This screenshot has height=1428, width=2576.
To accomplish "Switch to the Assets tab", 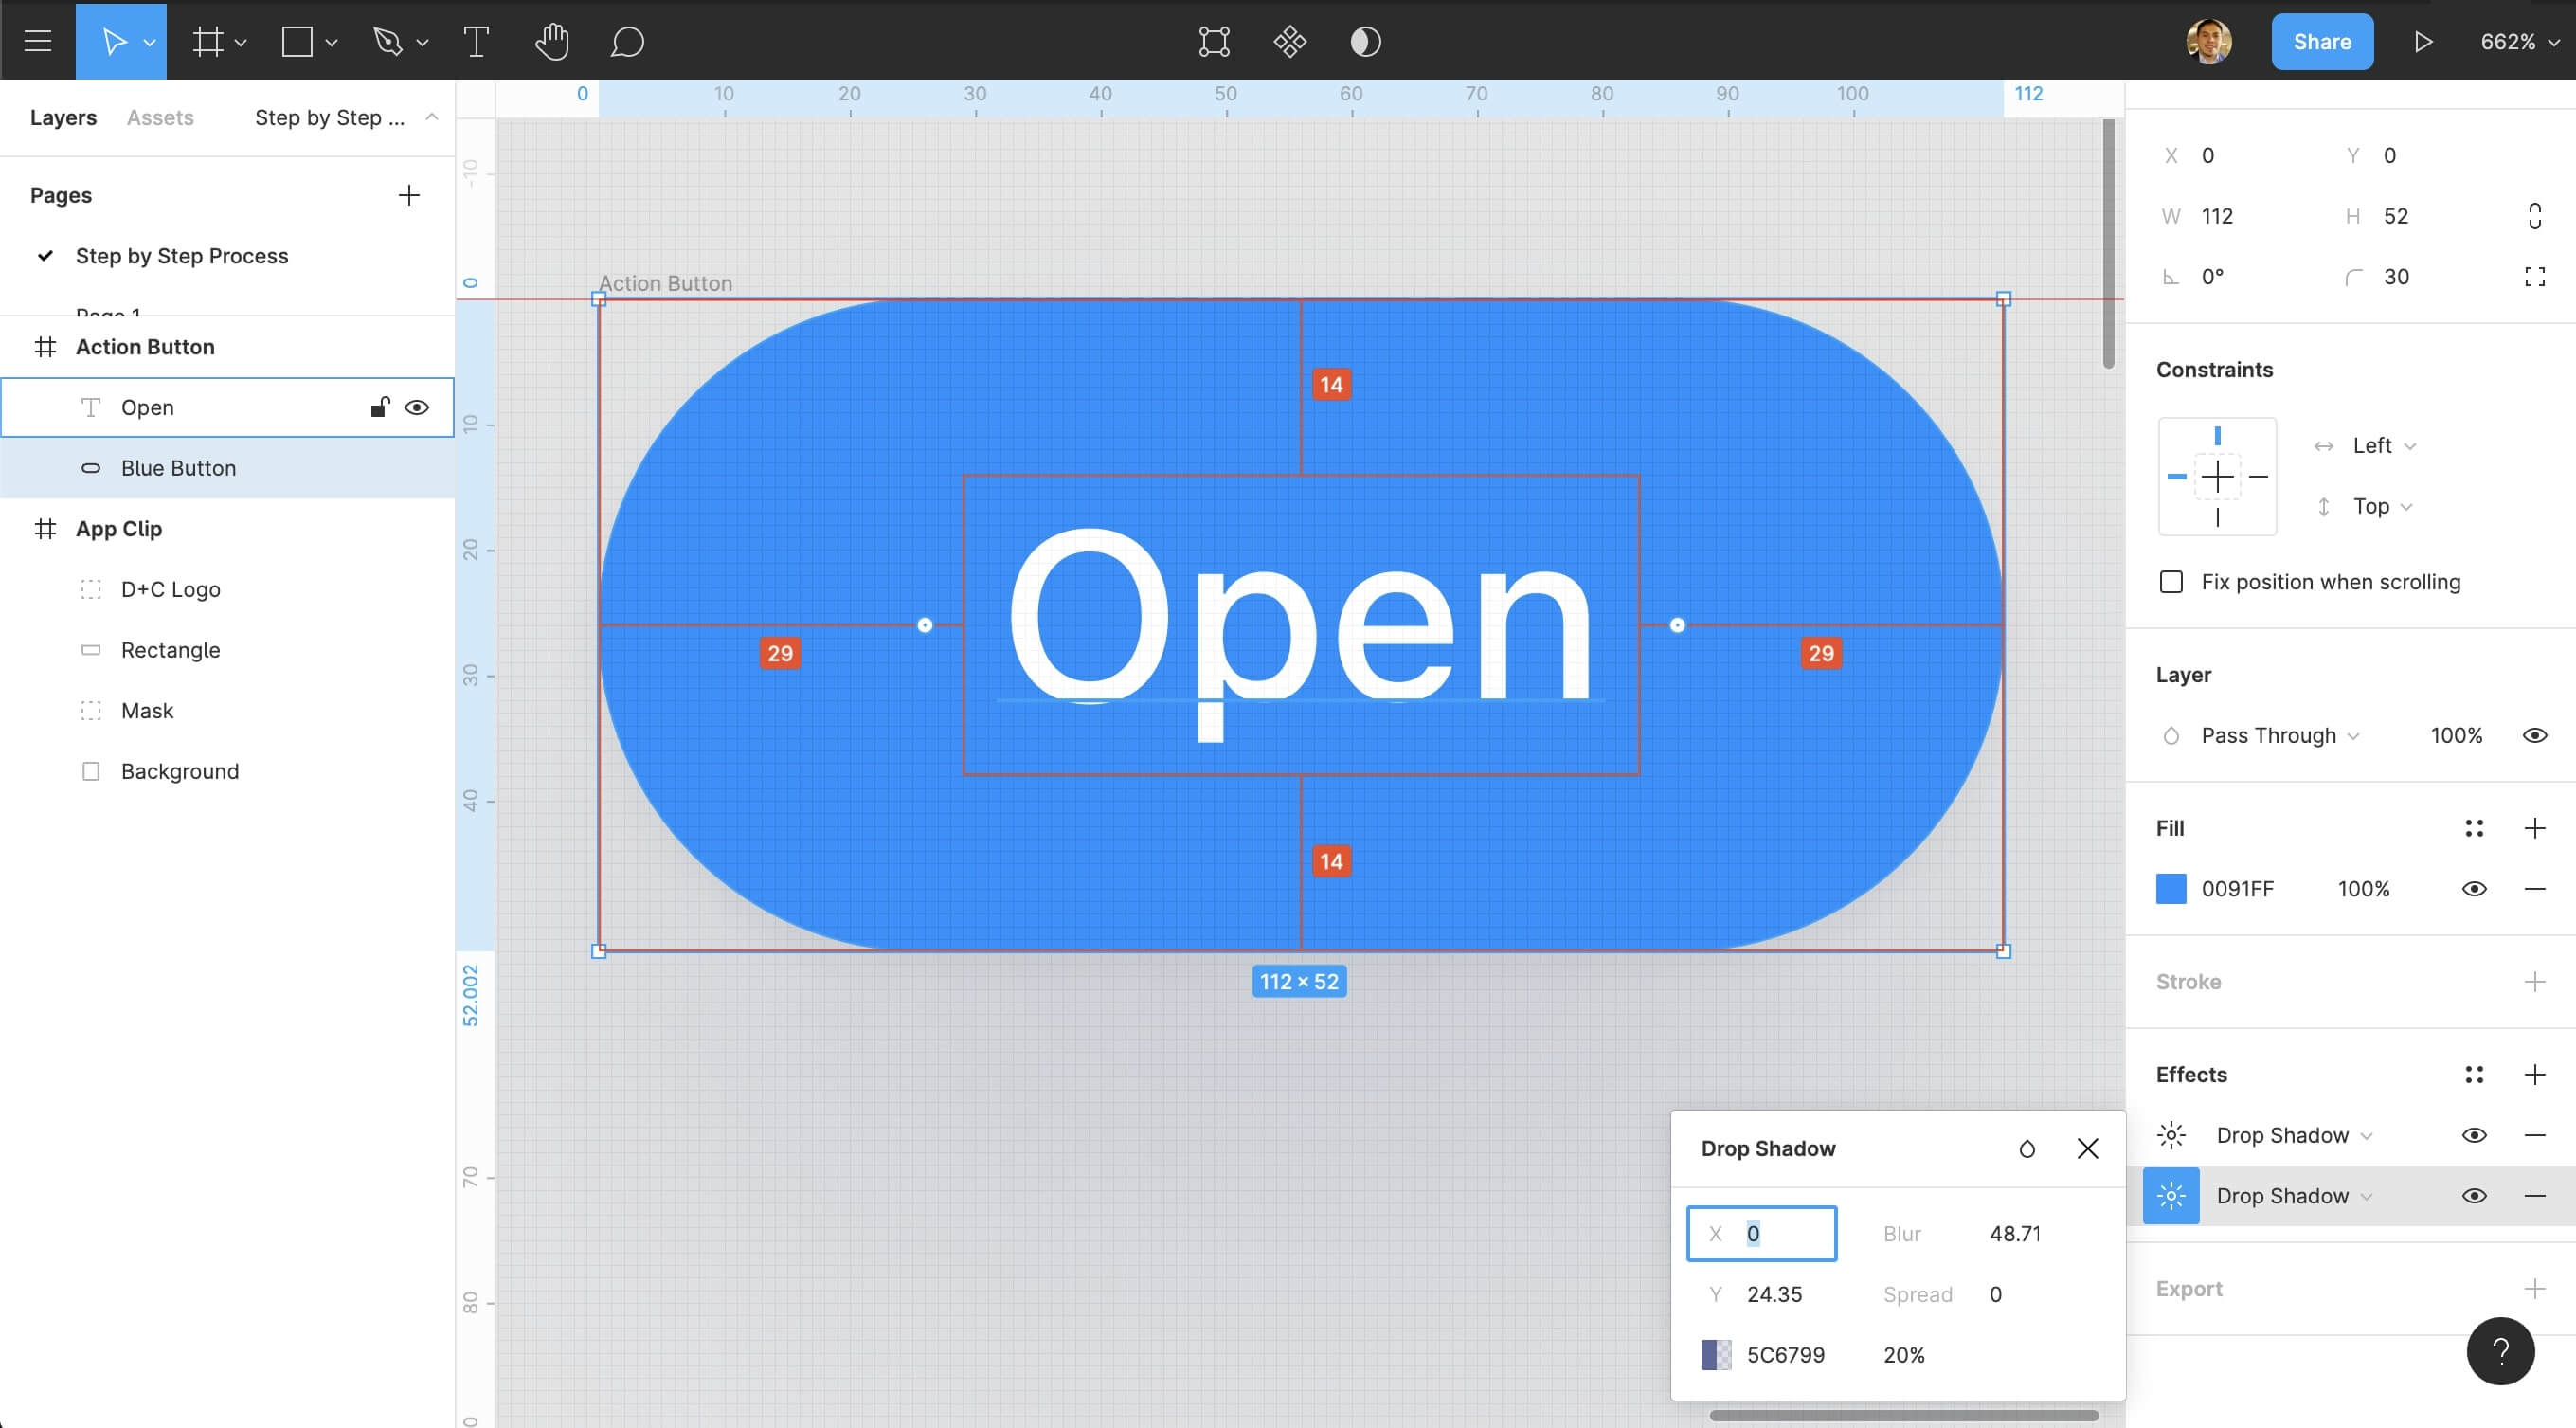I will [160, 117].
